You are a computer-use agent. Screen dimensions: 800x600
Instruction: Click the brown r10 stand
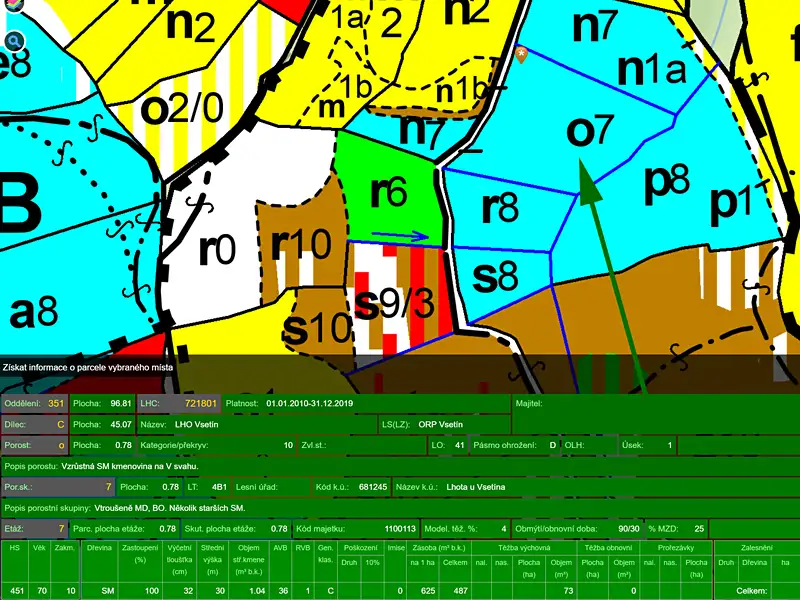(302, 243)
